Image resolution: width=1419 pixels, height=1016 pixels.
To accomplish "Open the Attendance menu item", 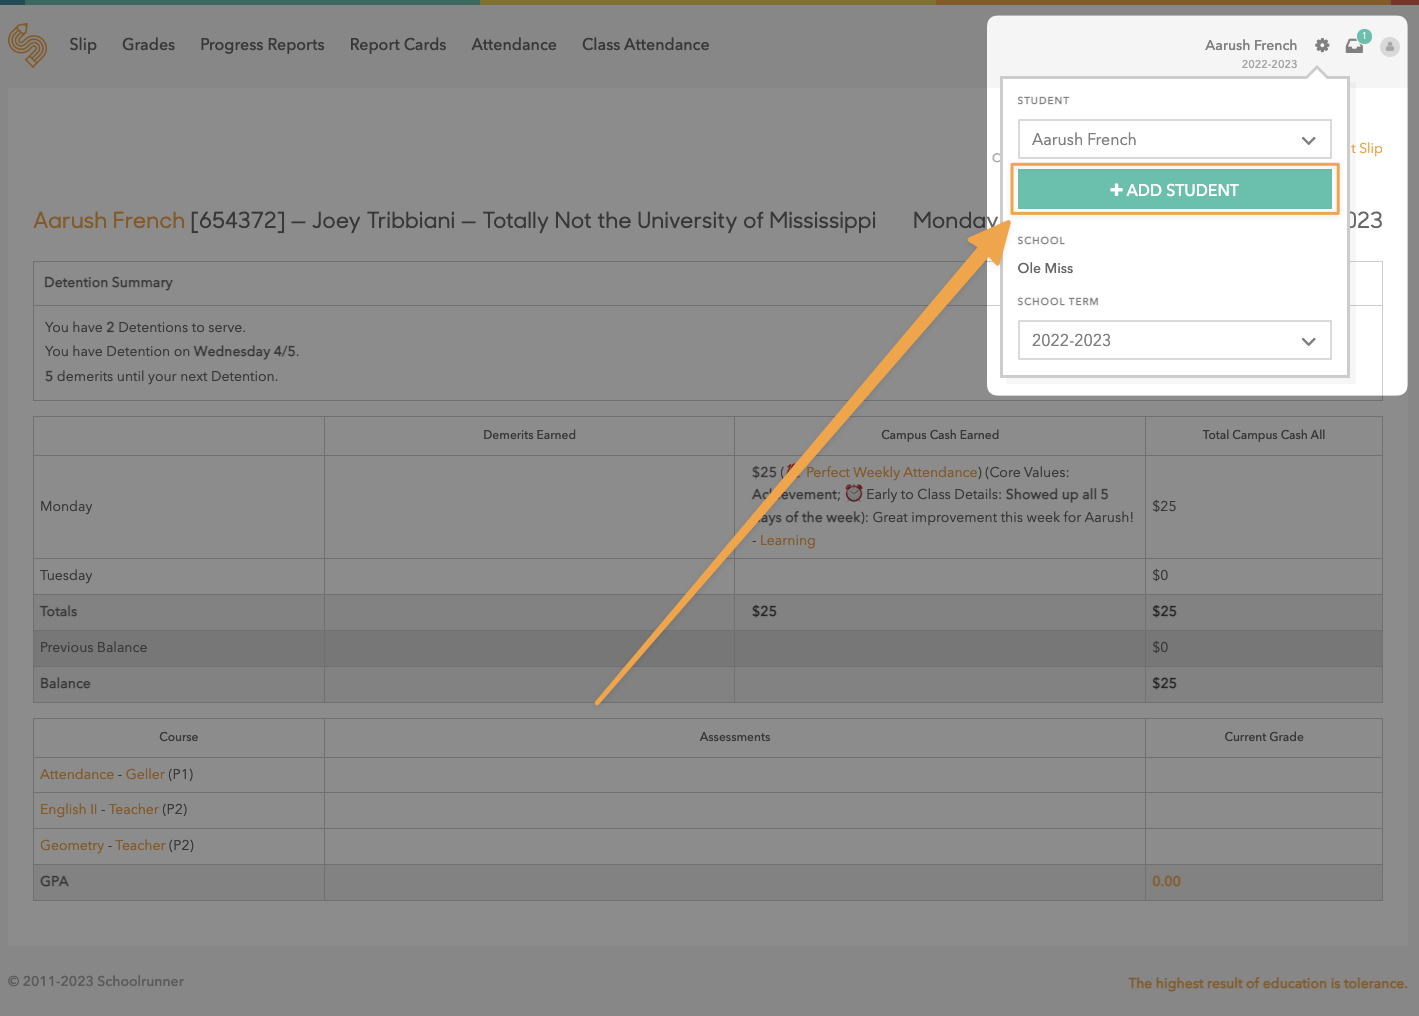I will (x=514, y=45).
